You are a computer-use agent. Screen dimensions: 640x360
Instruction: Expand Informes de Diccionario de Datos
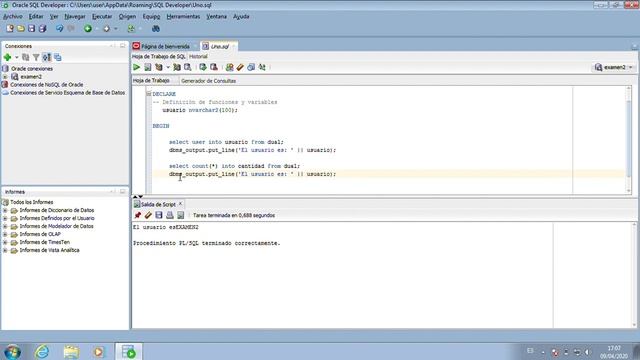[x=5, y=210]
